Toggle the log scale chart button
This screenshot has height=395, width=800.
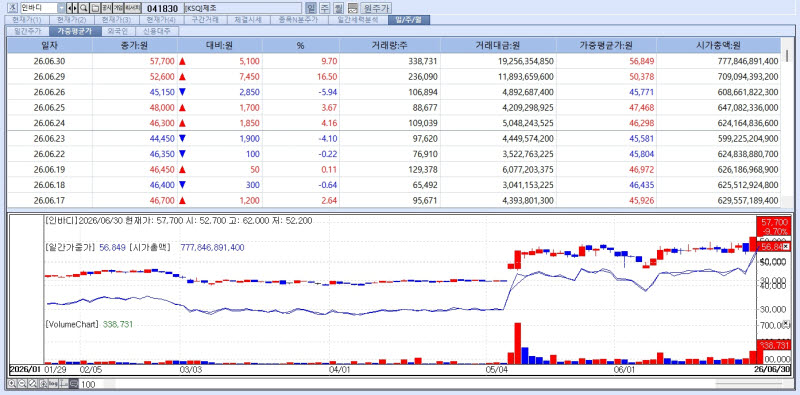coord(53,384)
